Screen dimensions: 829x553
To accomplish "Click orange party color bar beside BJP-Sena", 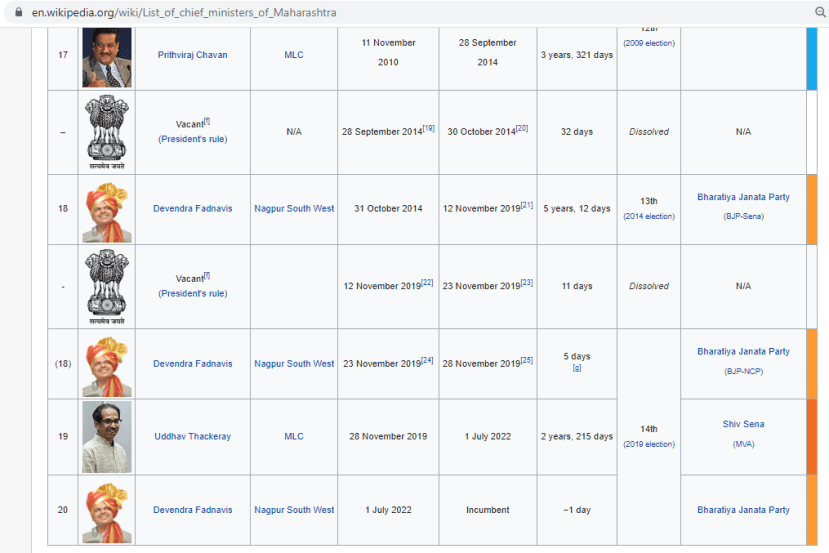I will point(811,209).
